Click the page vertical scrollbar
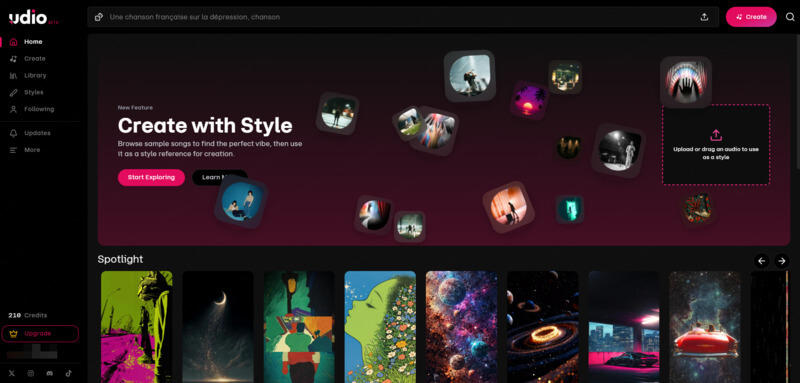Image resolution: width=800 pixels, height=383 pixels. pos(797,102)
